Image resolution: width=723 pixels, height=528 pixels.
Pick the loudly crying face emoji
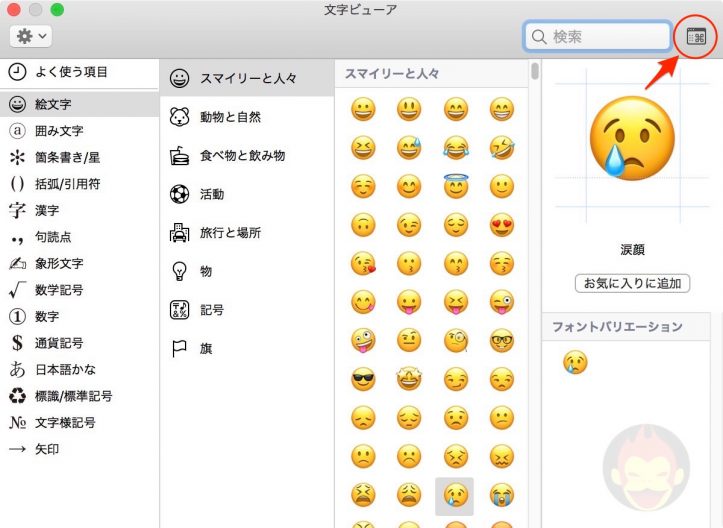tap(502, 495)
